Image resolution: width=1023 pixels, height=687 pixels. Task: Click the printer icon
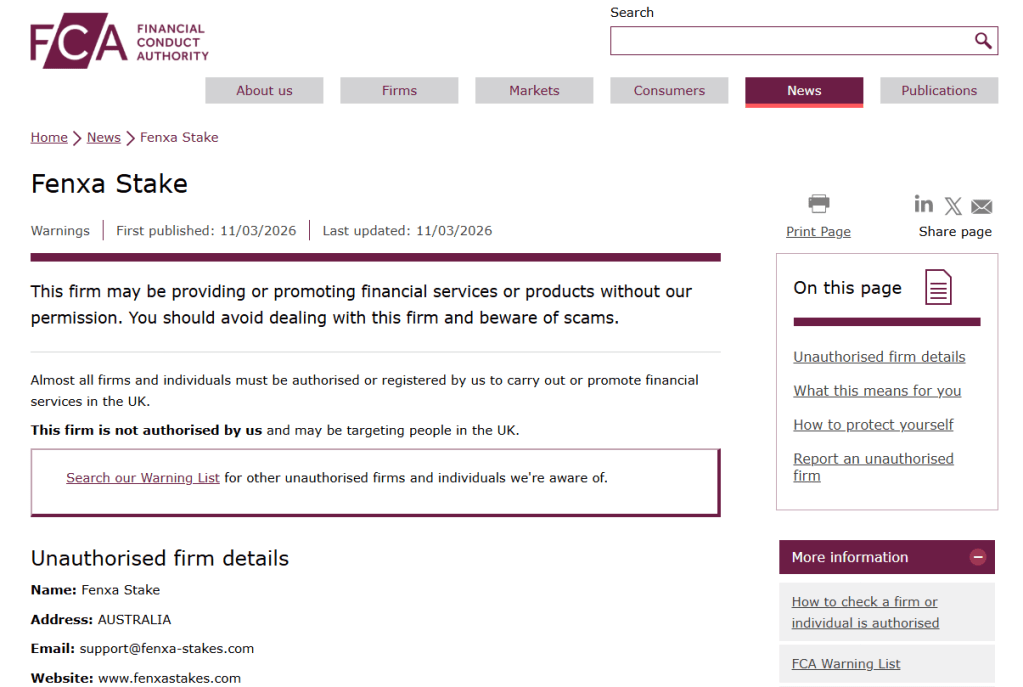coord(818,204)
